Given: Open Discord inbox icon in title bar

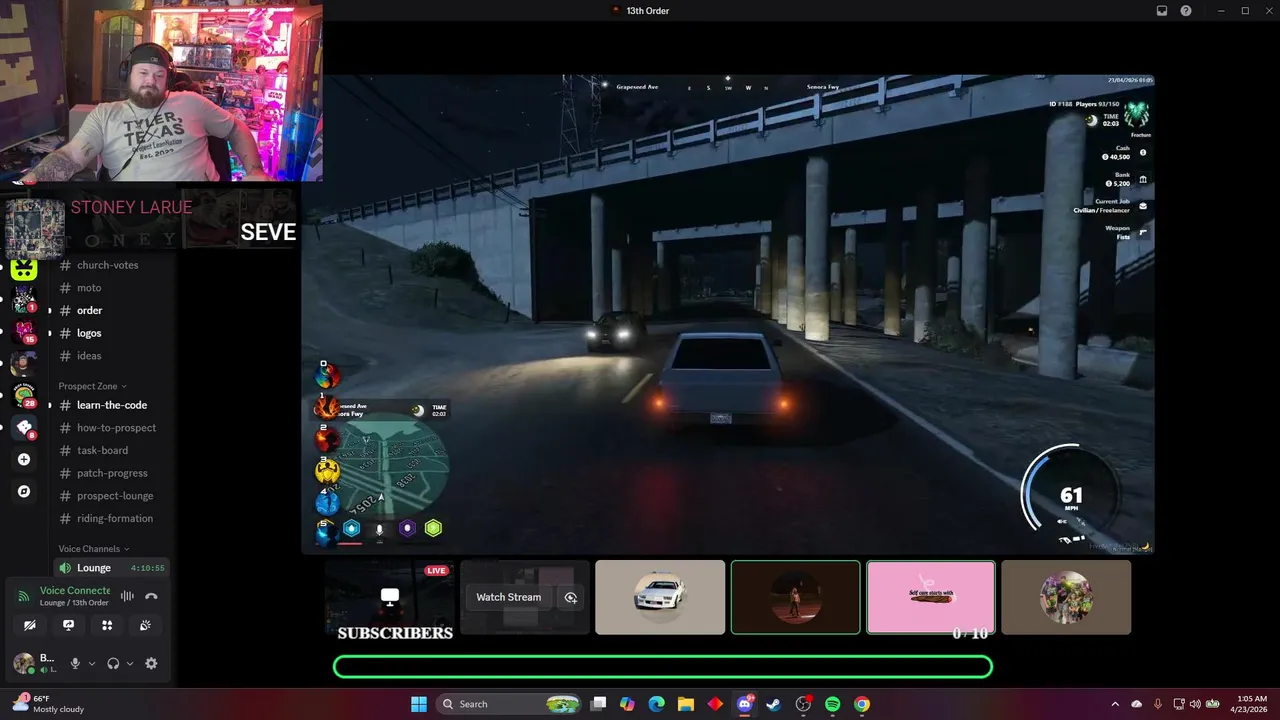Looking at the screenshot, I should pos(1162,10).
